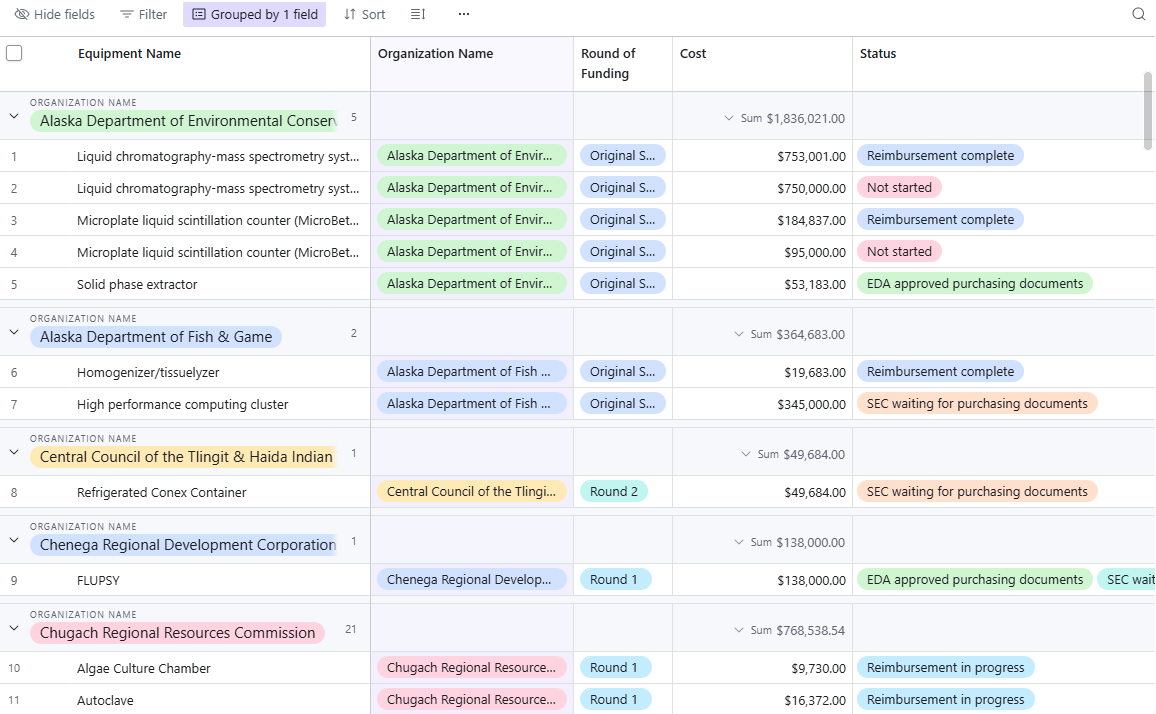Toggle the select all rows checkbox
1156x714 pixels.
[14, 54]
